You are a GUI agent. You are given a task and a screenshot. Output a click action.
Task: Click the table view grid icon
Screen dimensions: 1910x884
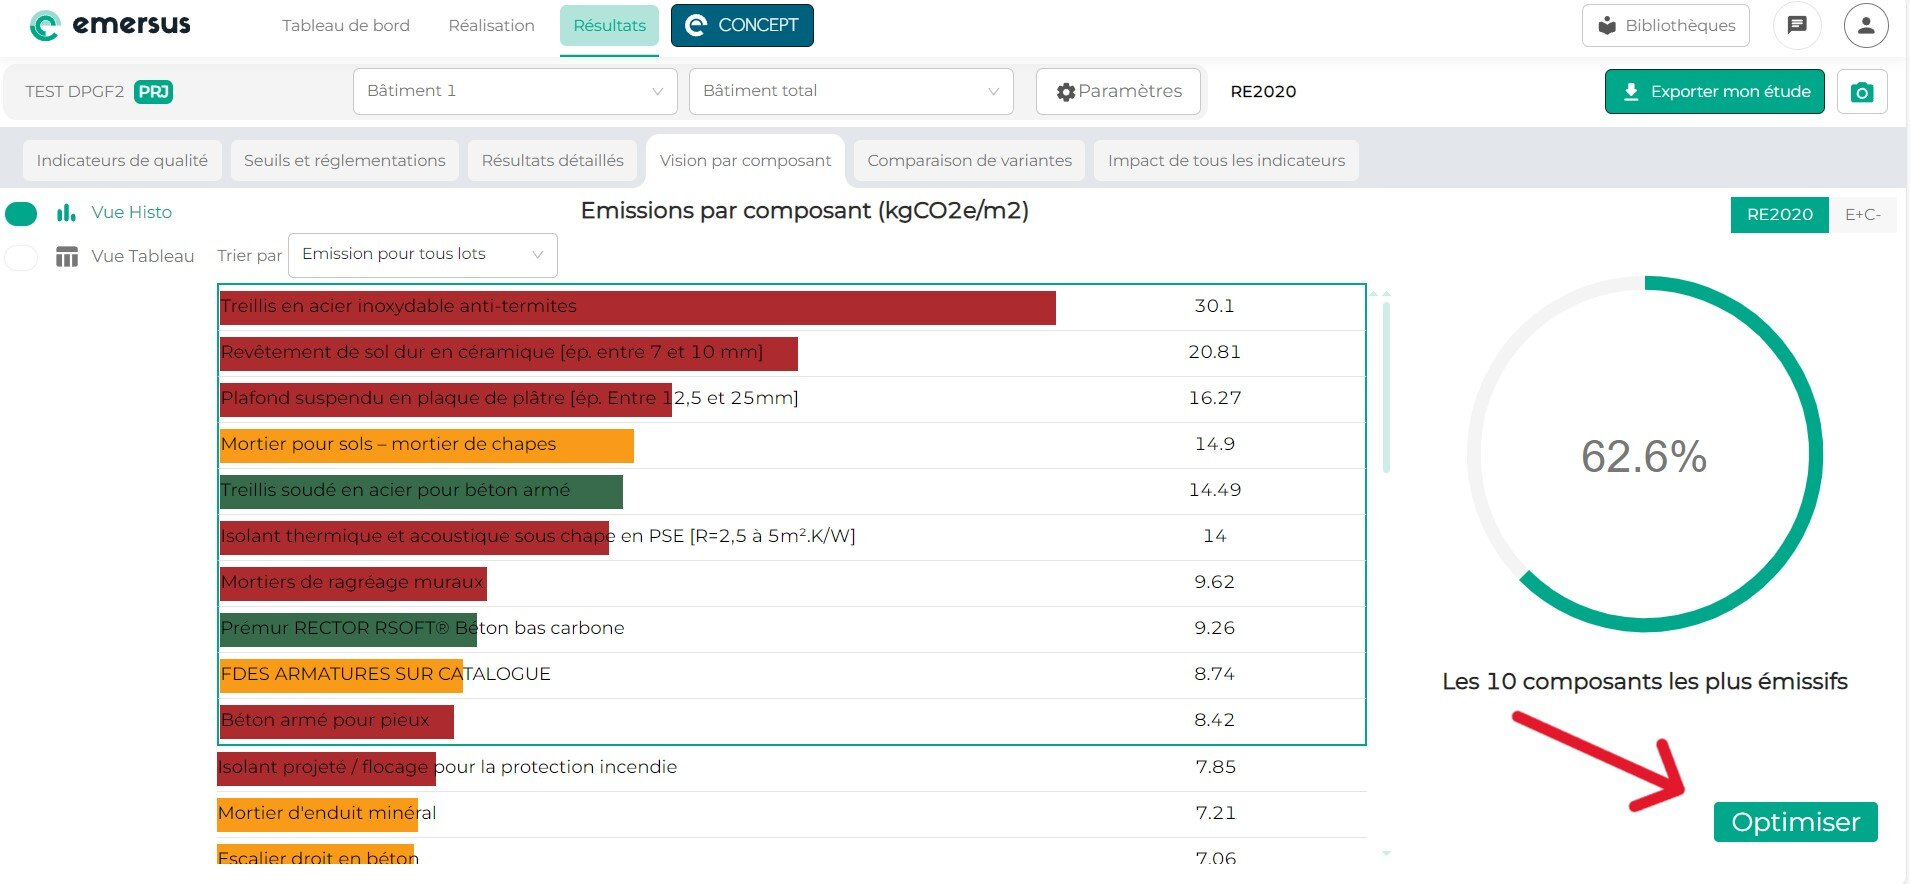(67, 257)
